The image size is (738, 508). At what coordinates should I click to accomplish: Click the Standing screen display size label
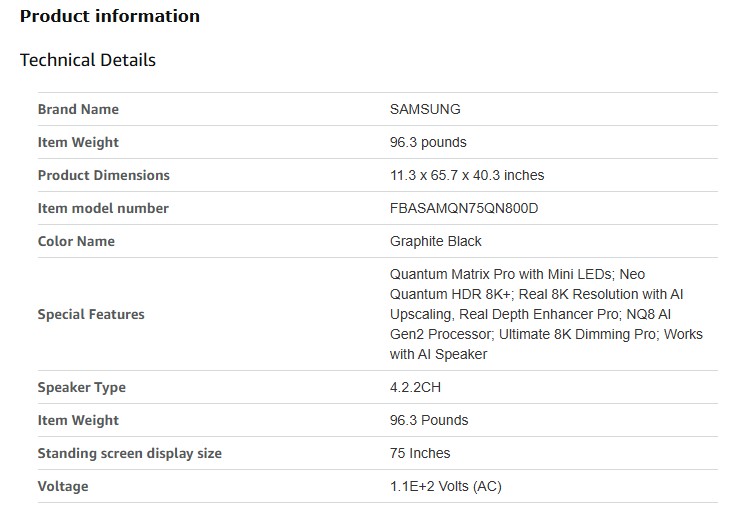click(129, 453)
